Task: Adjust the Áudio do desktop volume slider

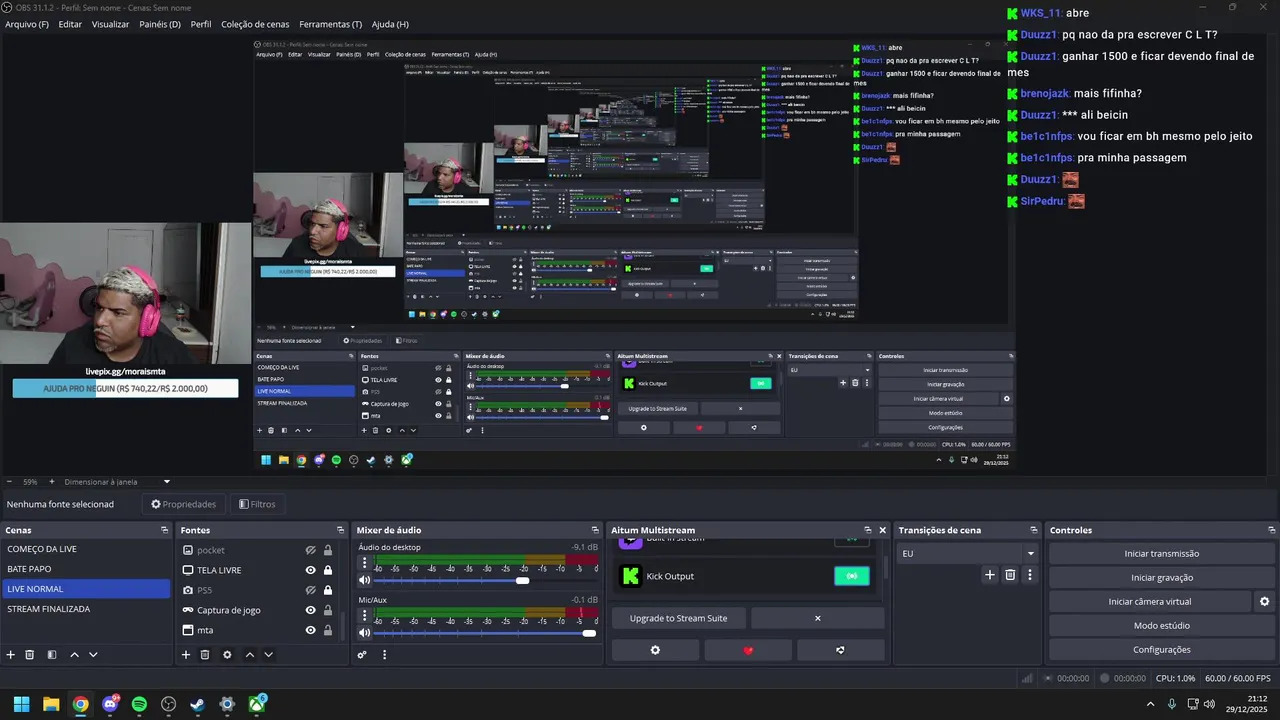Action: point(488,580)
